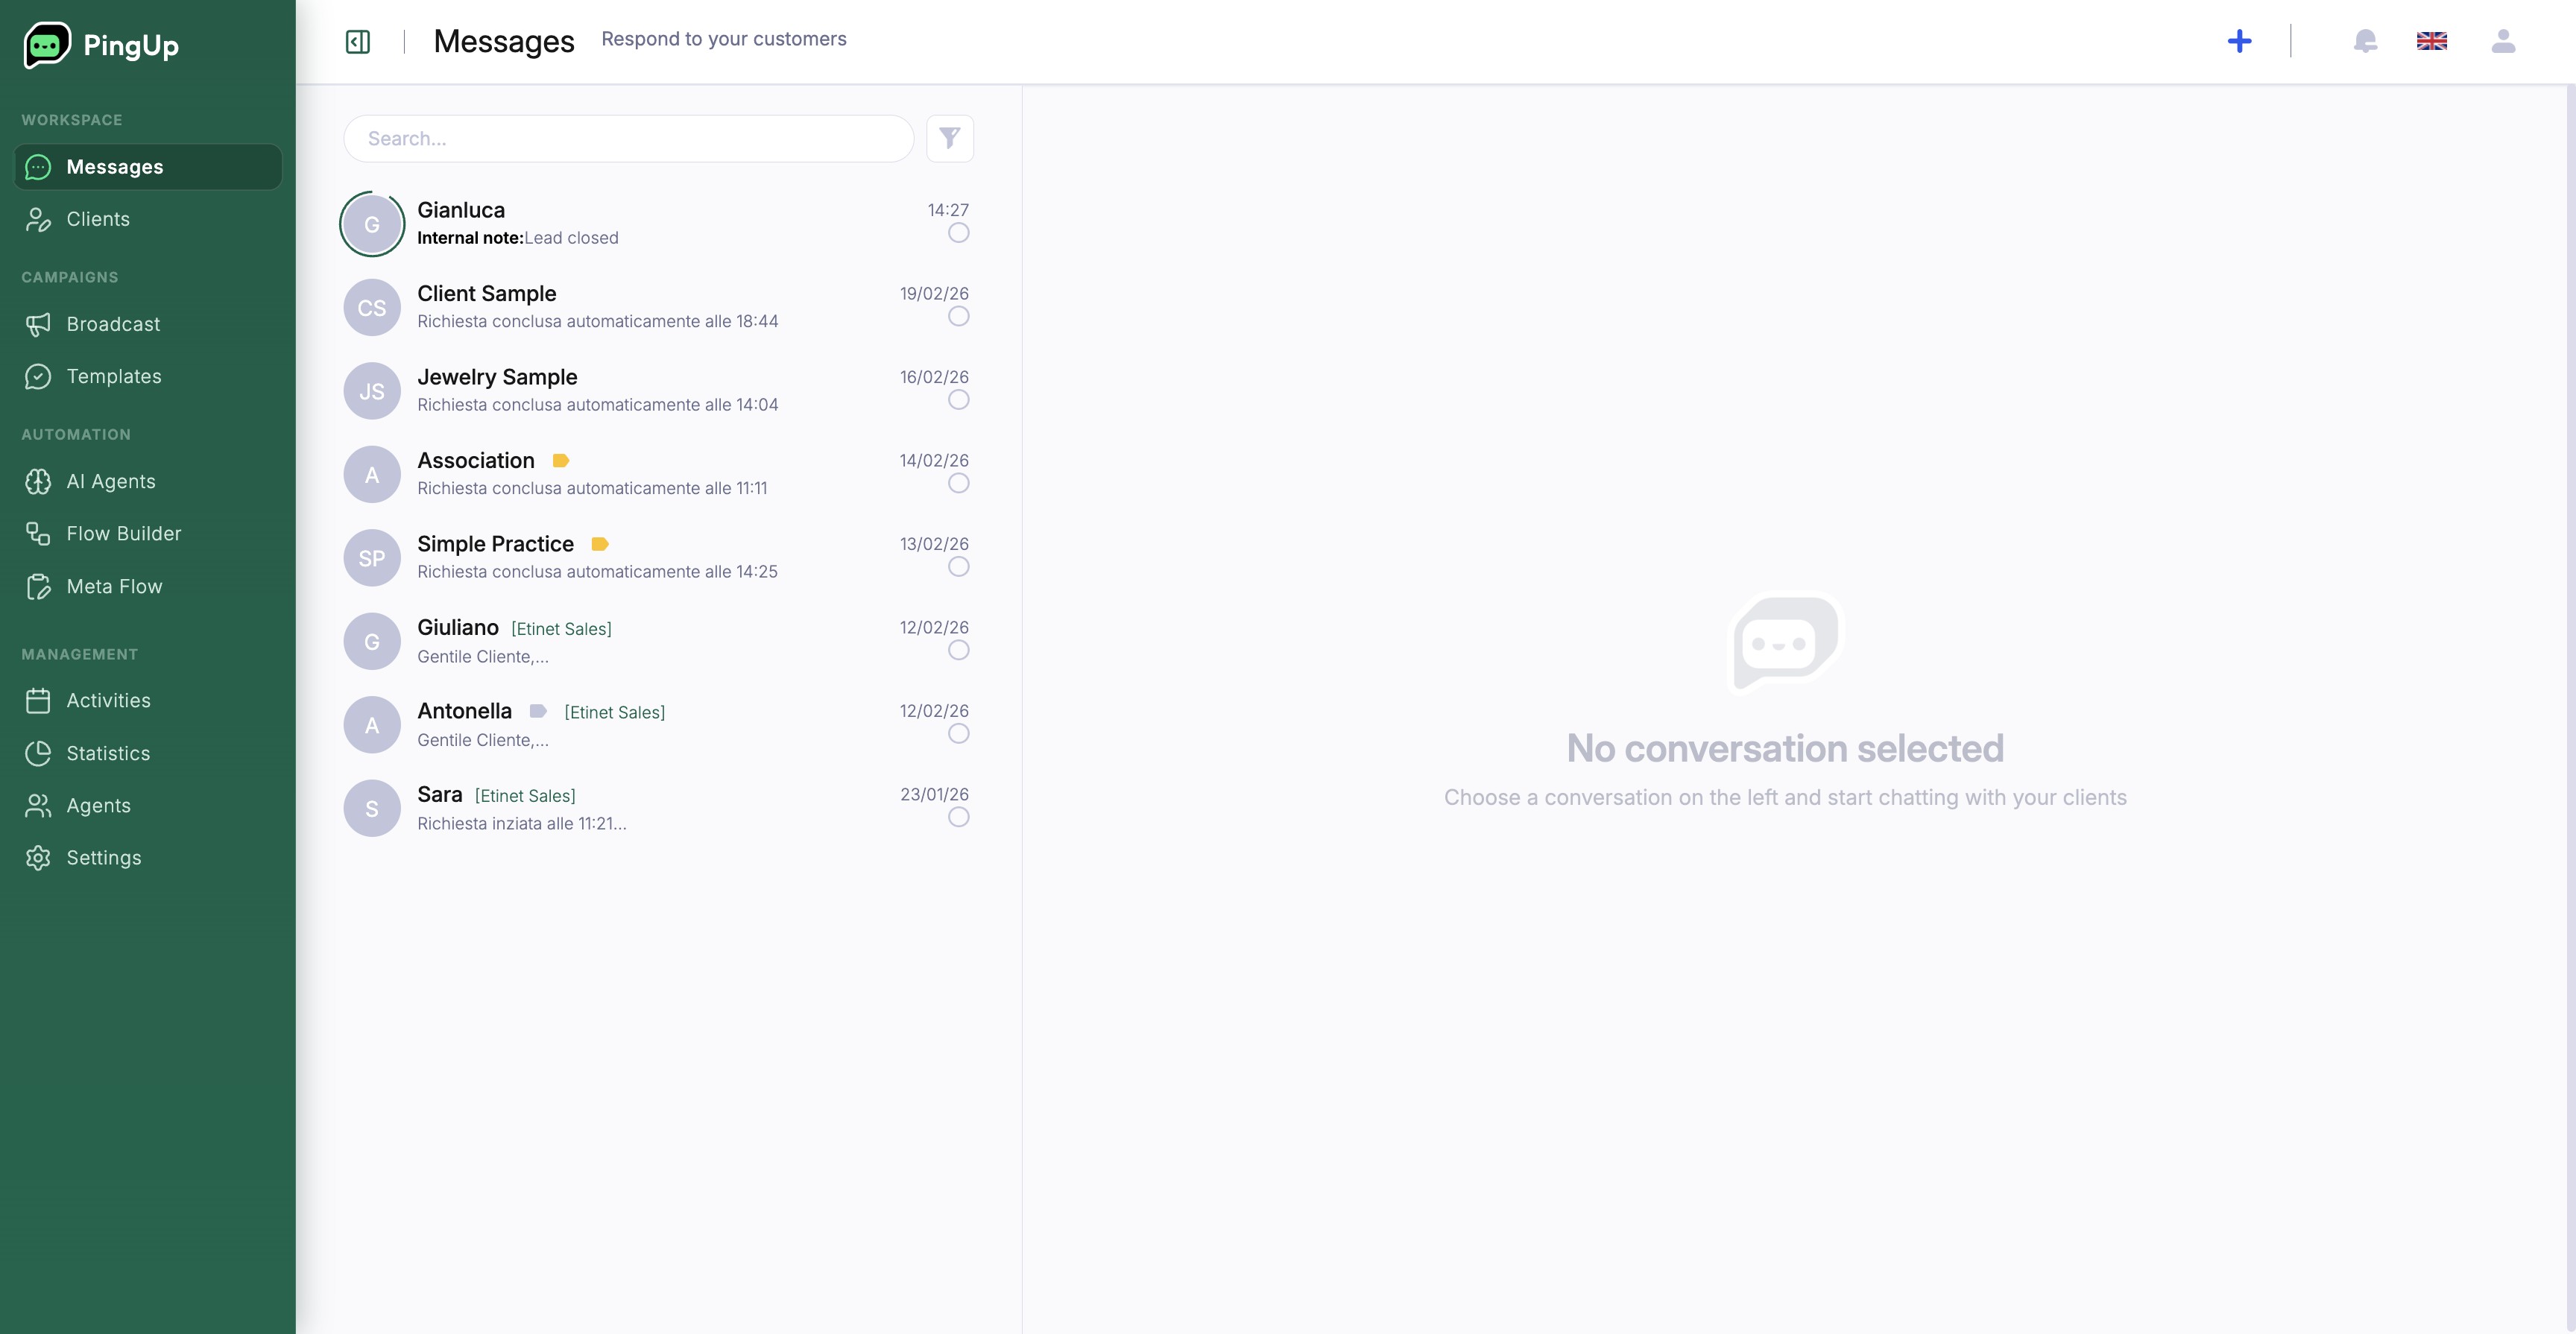2576x1334 pixels.
Task: Click the yellow tag next to Simple Practice
Action: [x=600, y=544]
